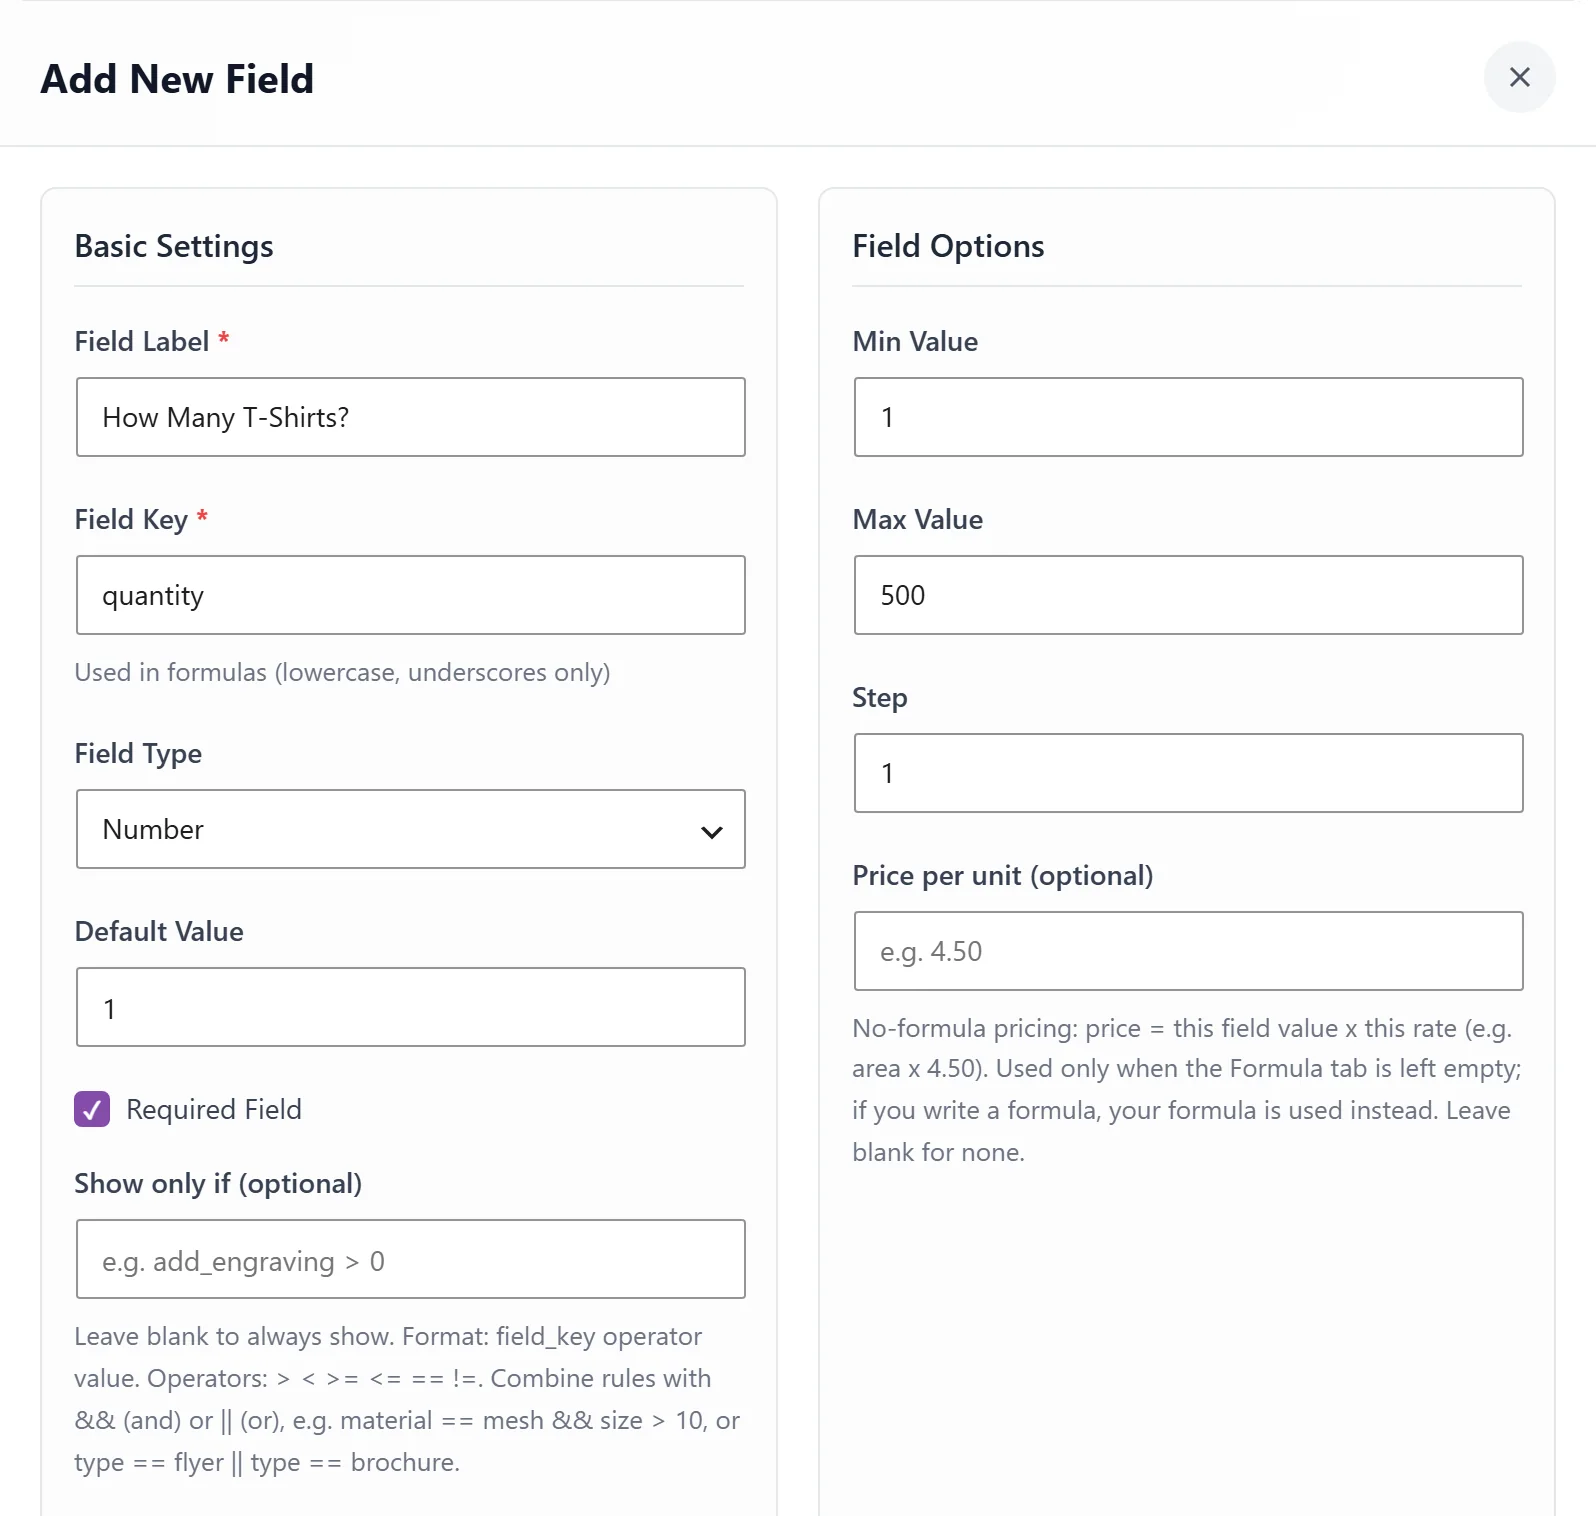Click the 'Show only if' condition input
The width and height of the screenshot is (1596, 1516).
tap(411, 1259)
